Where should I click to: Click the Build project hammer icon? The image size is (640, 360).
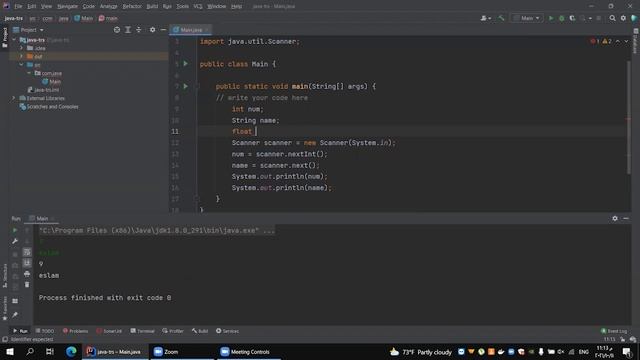(x=501, y=18)
